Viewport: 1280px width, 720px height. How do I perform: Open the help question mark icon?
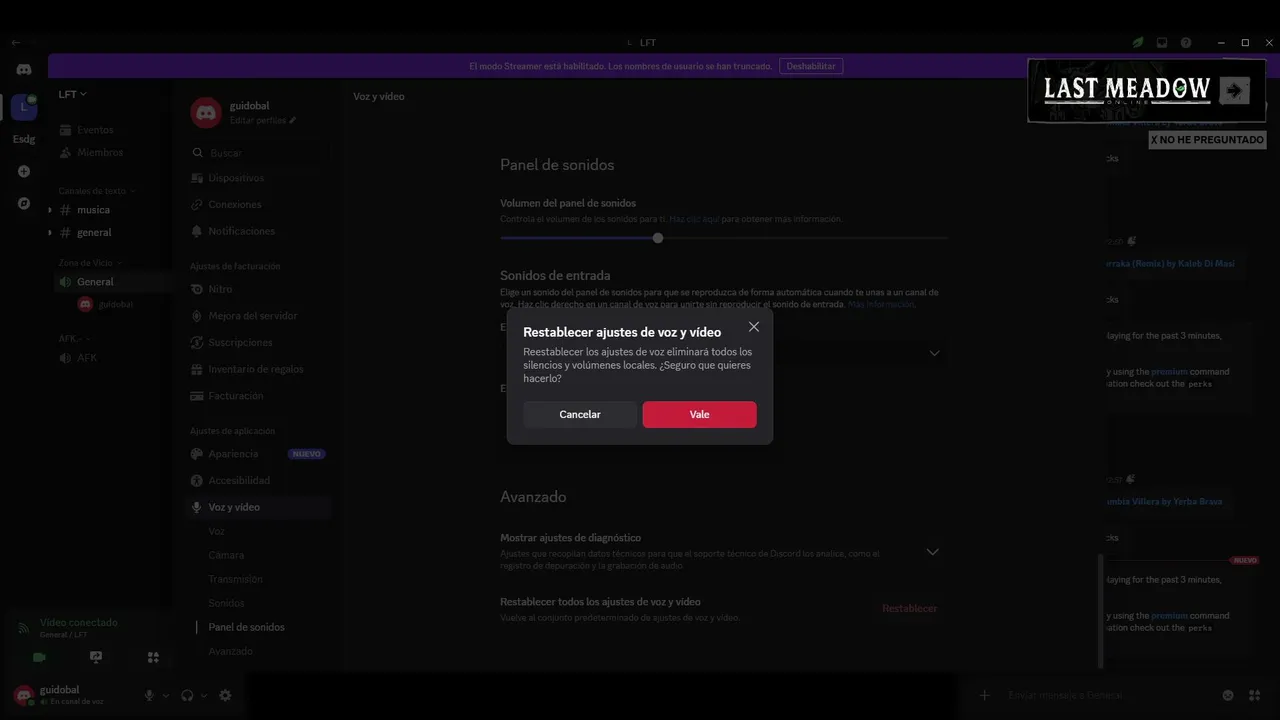[x=1186, y=43]
